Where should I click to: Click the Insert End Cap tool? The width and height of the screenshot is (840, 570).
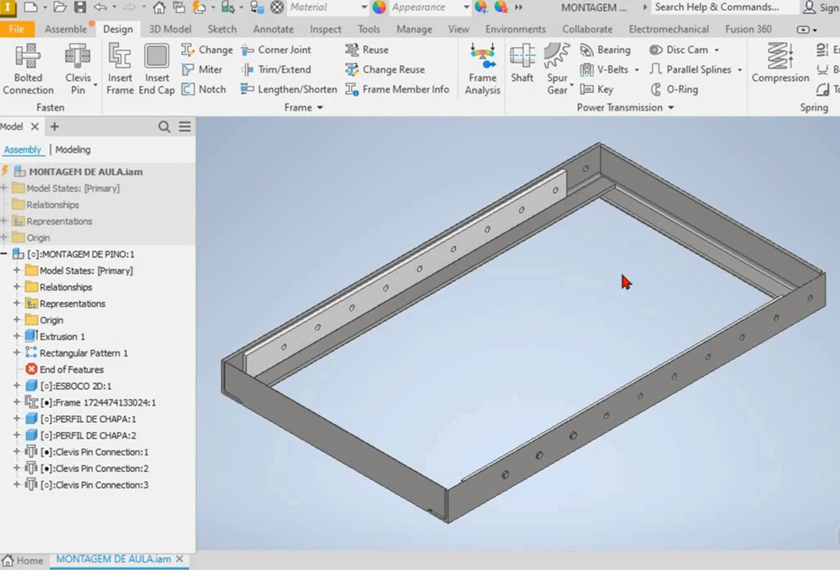[x=156, y=68]
